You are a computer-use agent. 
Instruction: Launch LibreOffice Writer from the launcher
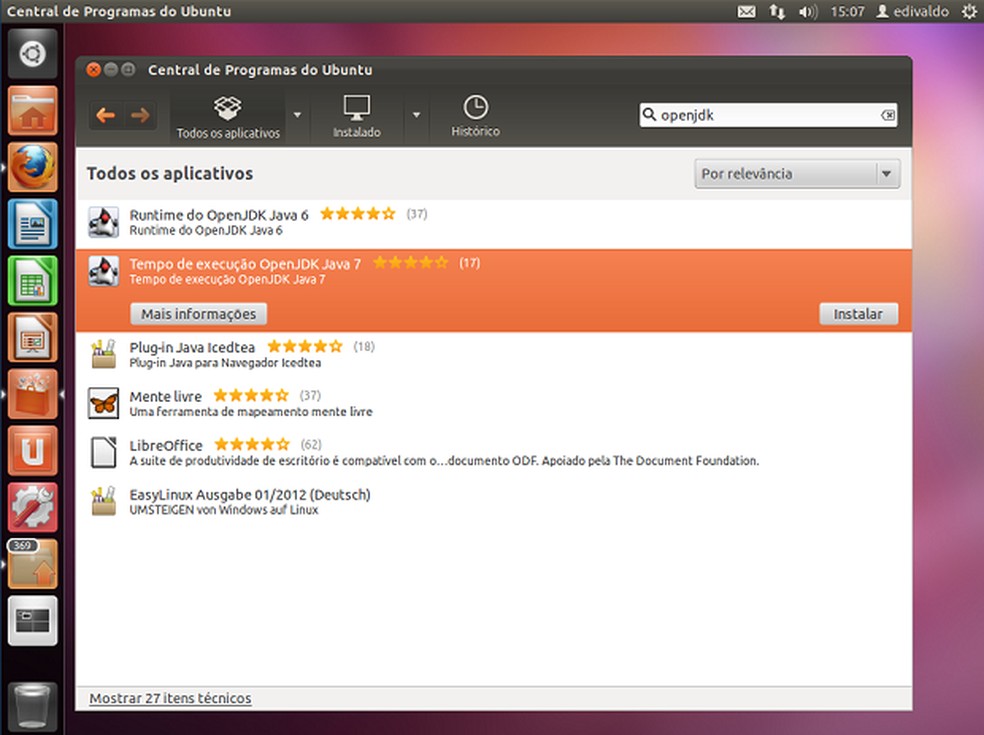(x=33, y=224)
